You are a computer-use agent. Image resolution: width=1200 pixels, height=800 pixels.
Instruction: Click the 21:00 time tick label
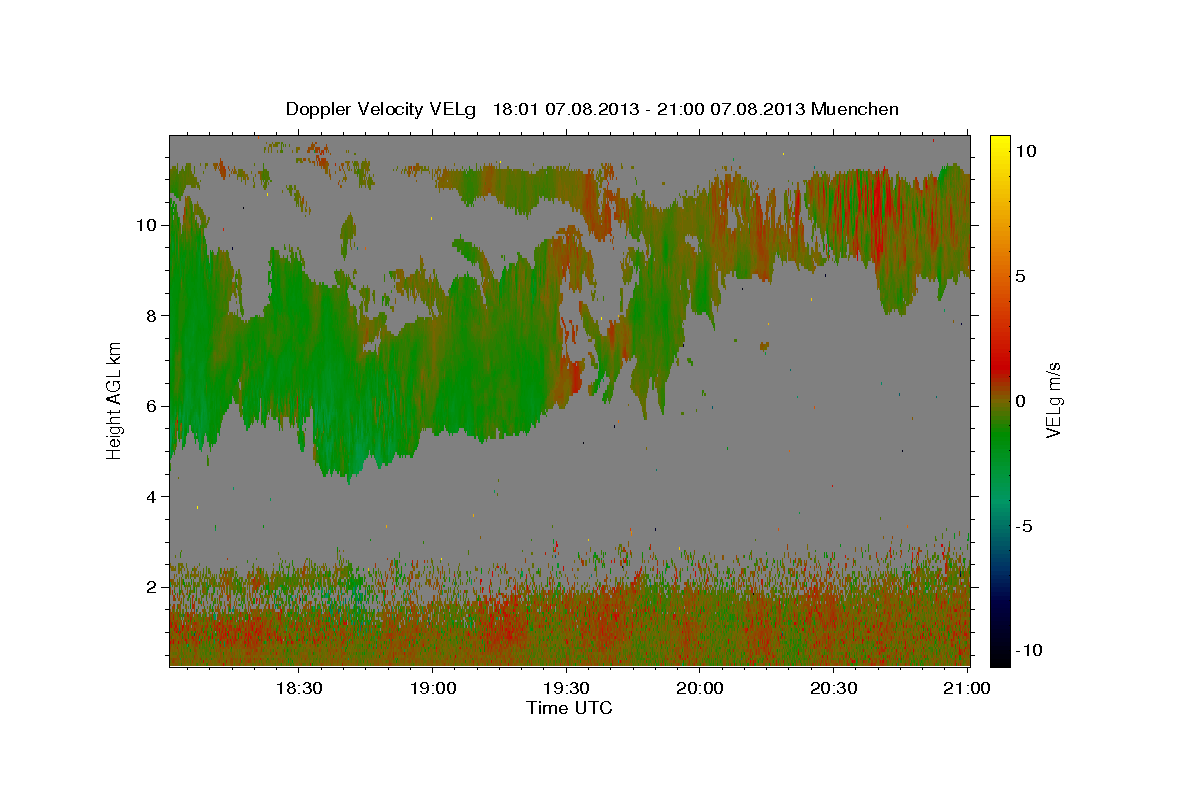[967, 688]
